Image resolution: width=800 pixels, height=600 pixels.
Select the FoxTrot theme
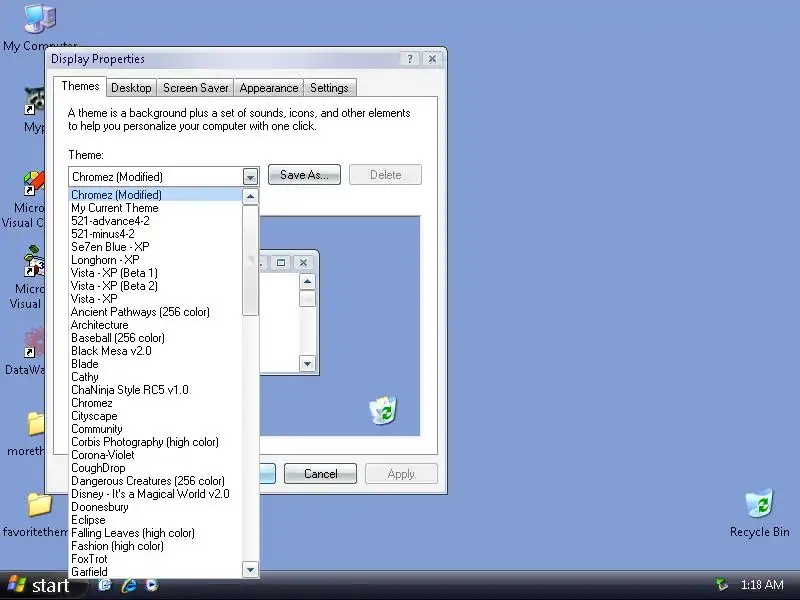tap(156, 559)
